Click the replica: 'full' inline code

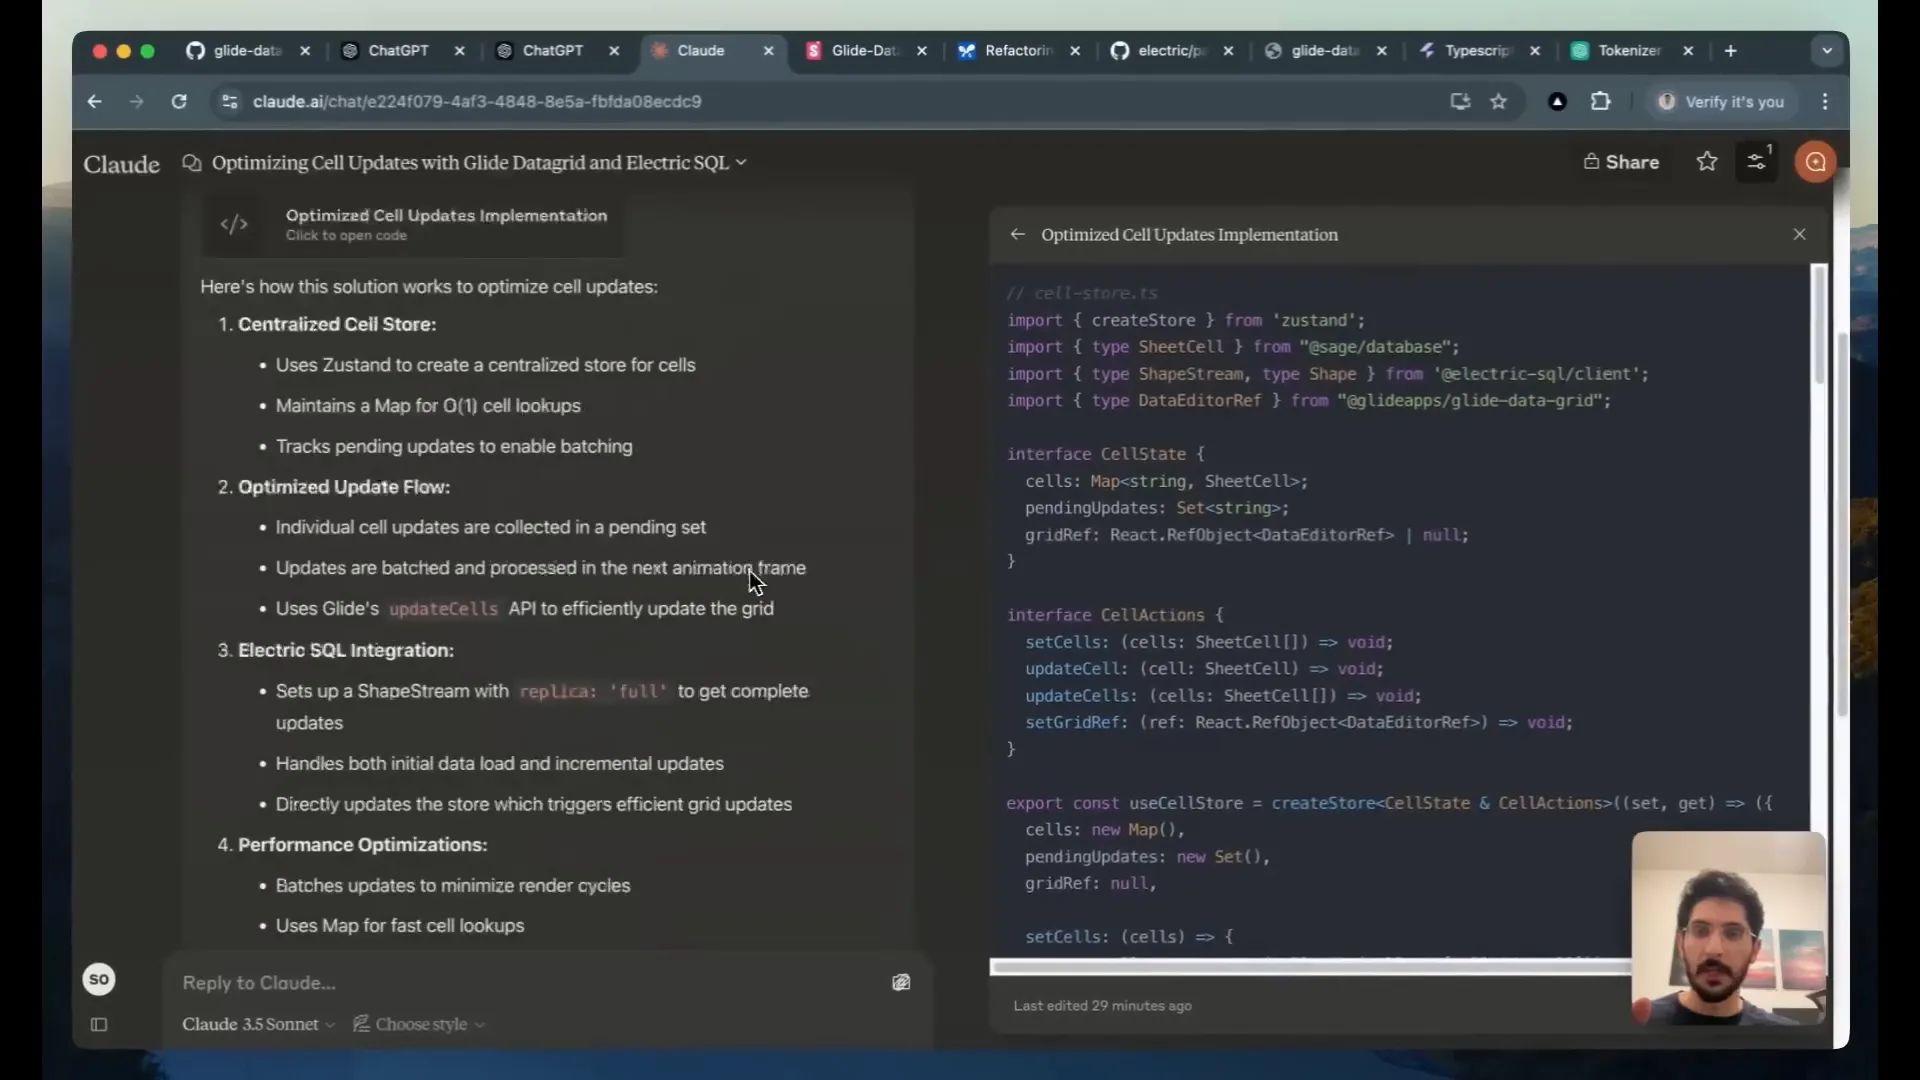tap(593, 692)
